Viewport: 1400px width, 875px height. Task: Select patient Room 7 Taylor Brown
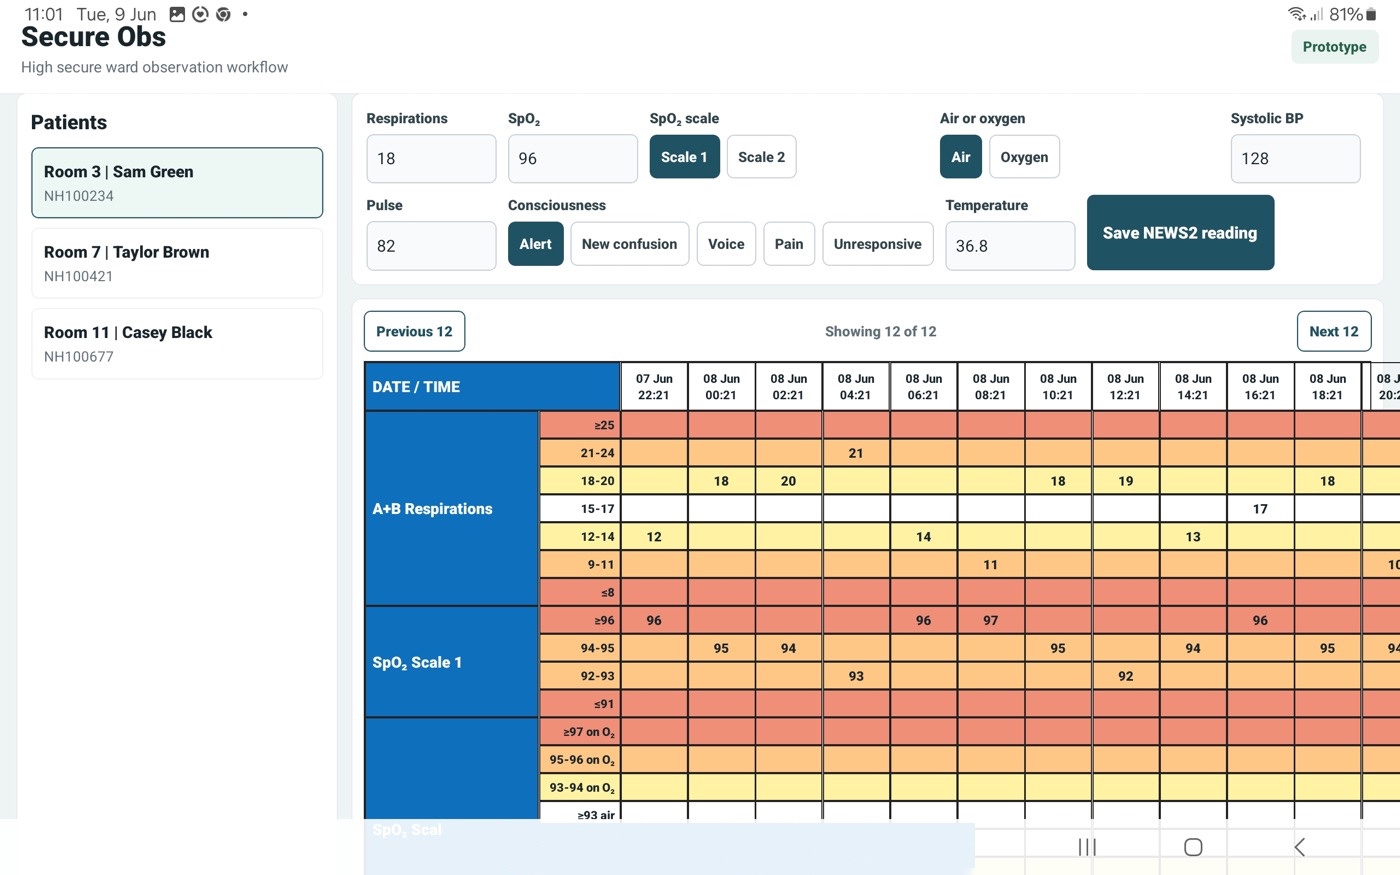pyautogui.click(x=177, y=263)
